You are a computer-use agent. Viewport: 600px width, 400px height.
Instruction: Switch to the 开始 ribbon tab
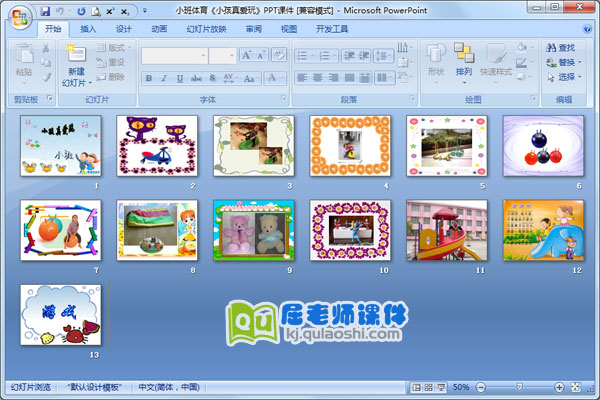(x=53, y=29)
